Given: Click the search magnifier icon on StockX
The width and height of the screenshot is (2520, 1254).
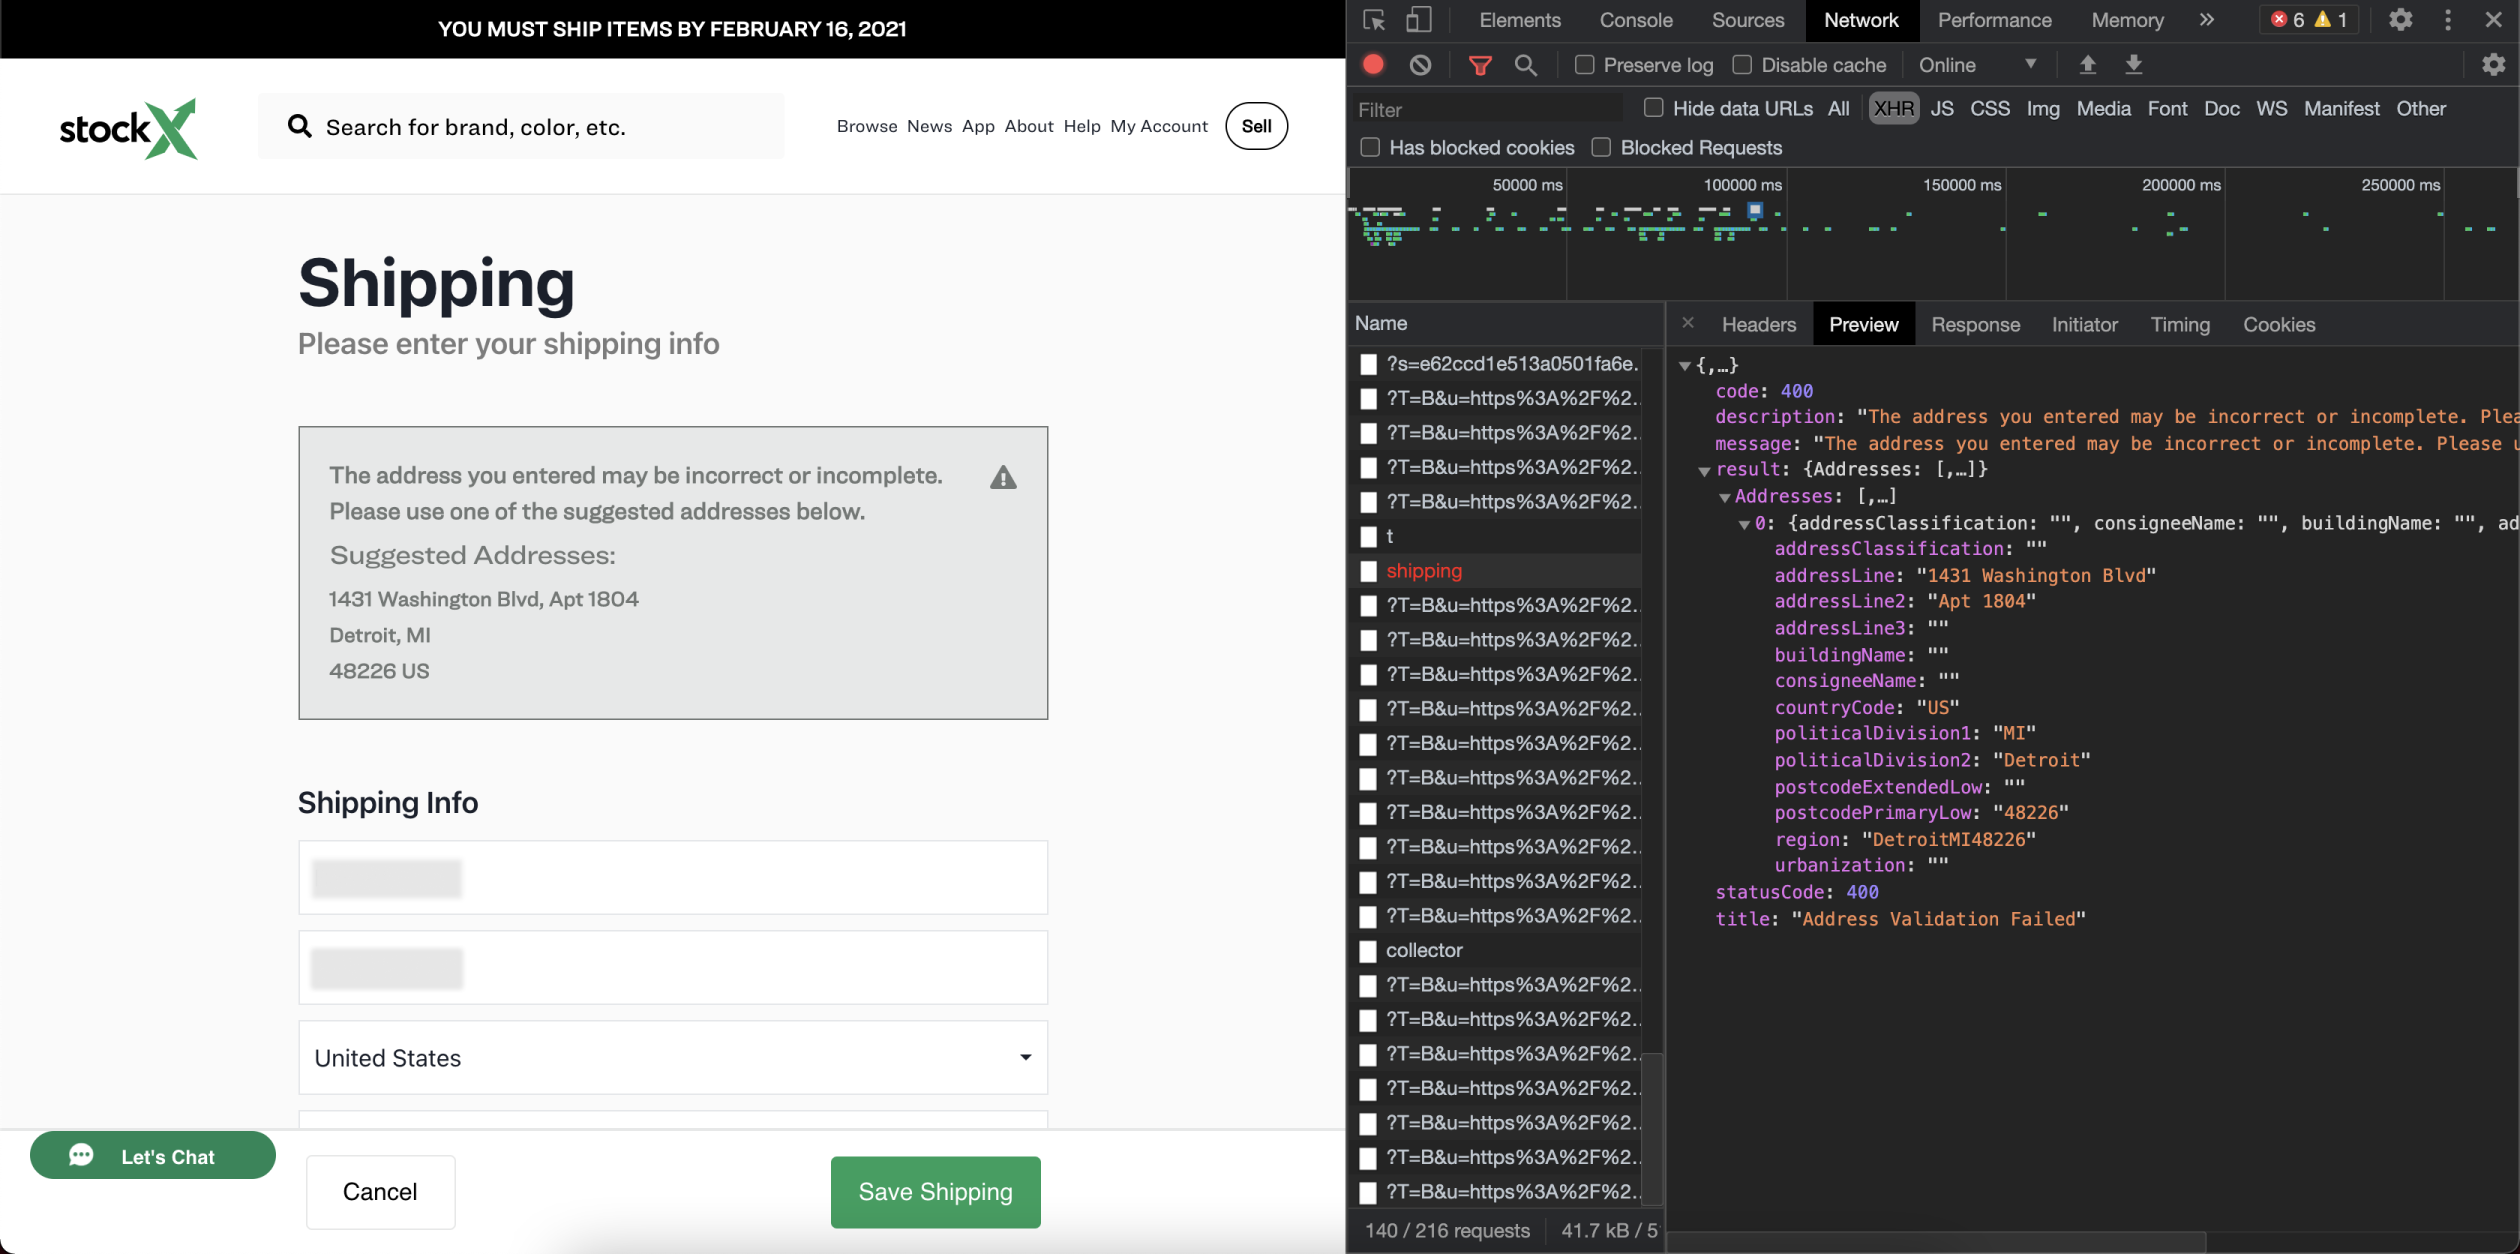Looking at the screenshot, I should point(299,126).
